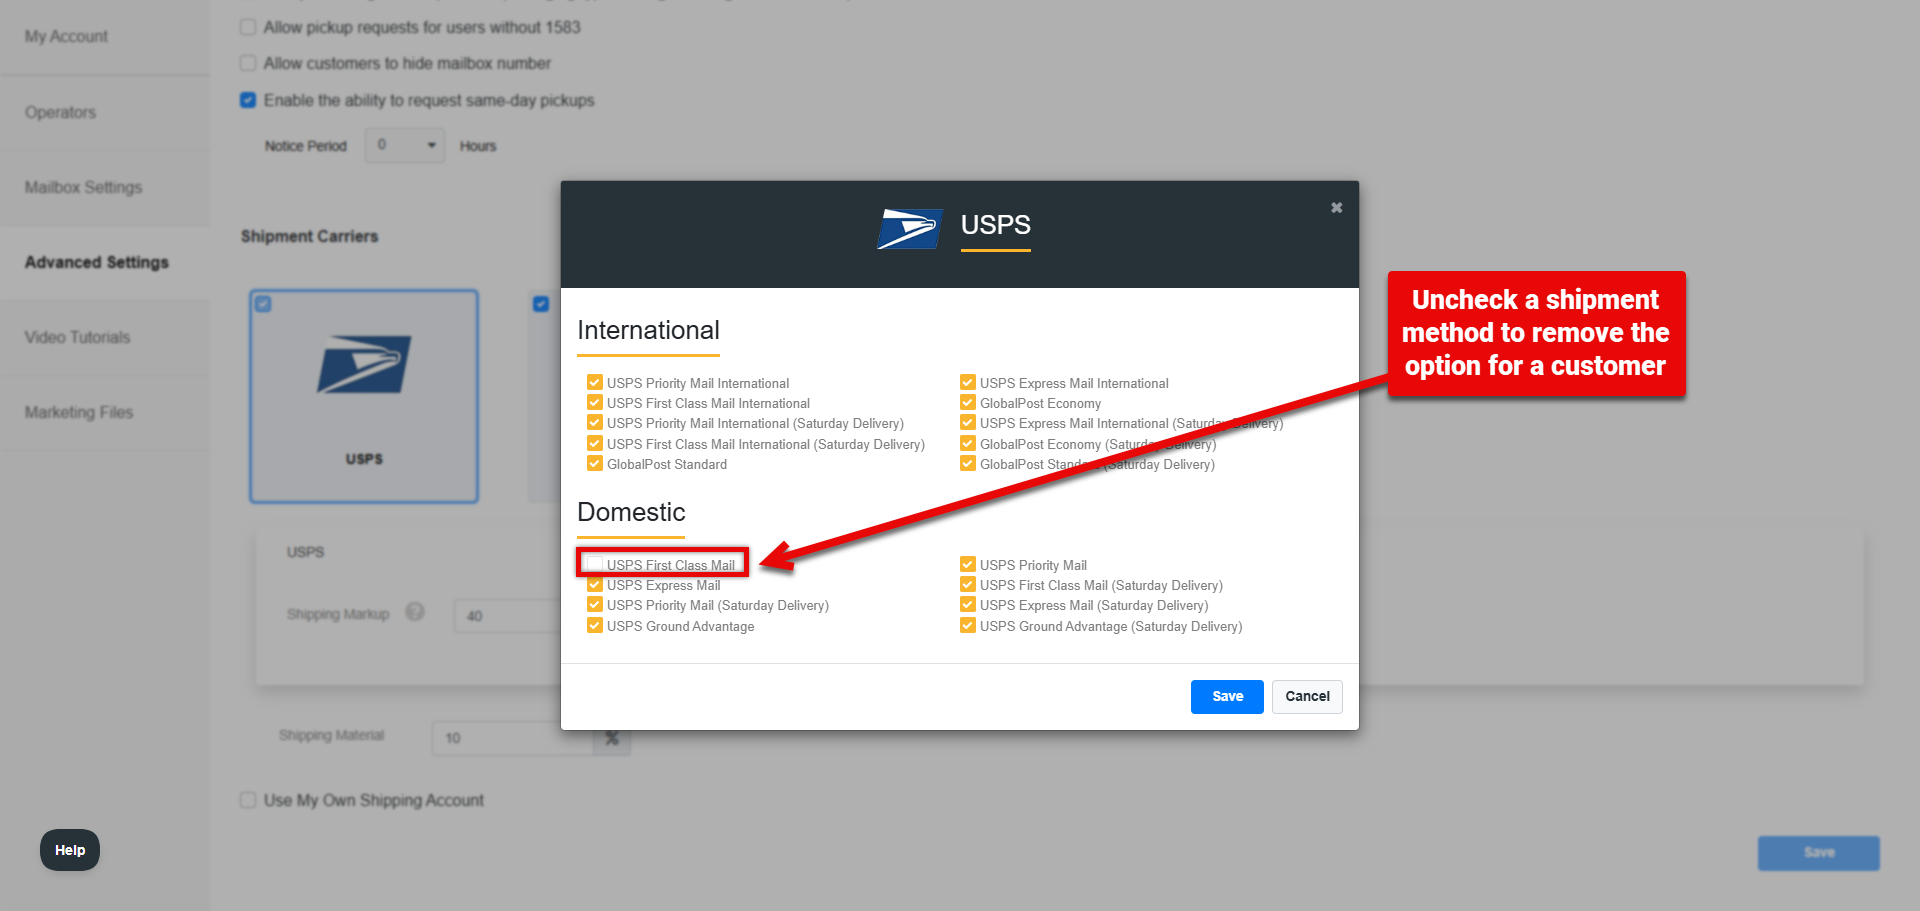Viewport: 1920px width, 911px height.
Task: Uncheck USPS Express Mail International
Action: coord(968,382)
